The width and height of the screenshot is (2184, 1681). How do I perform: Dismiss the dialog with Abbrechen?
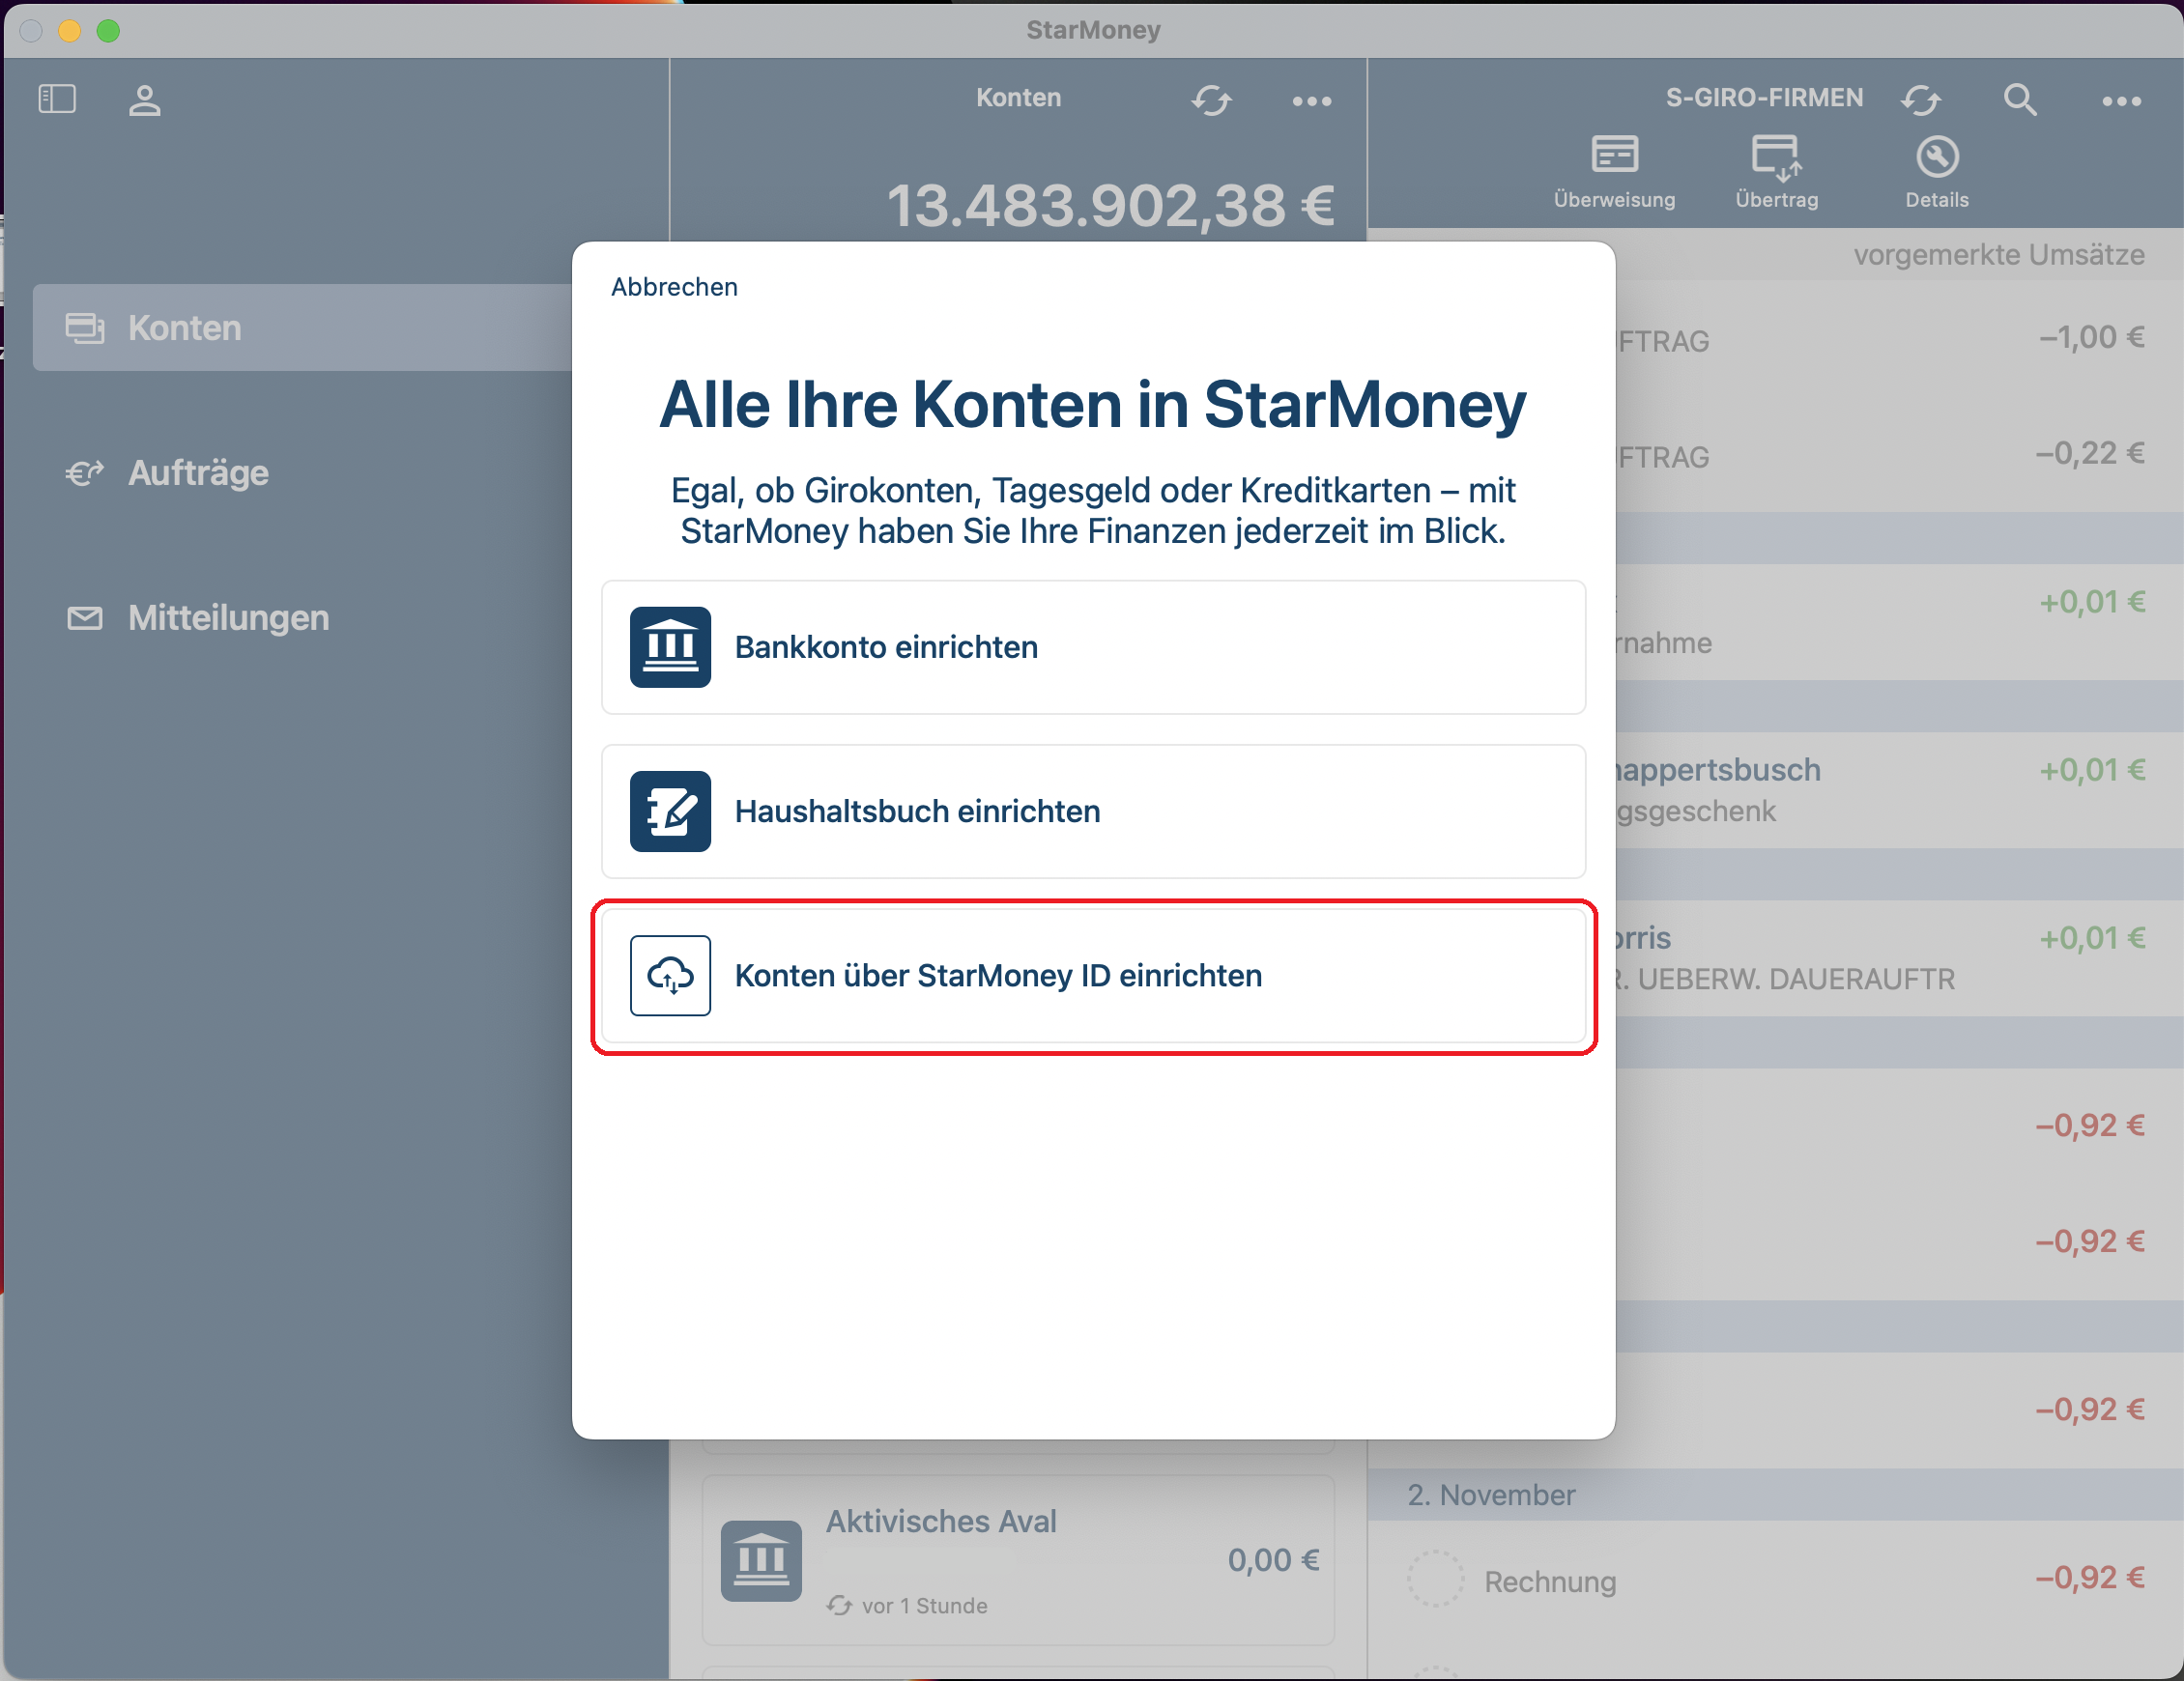(x=674, y=287)
